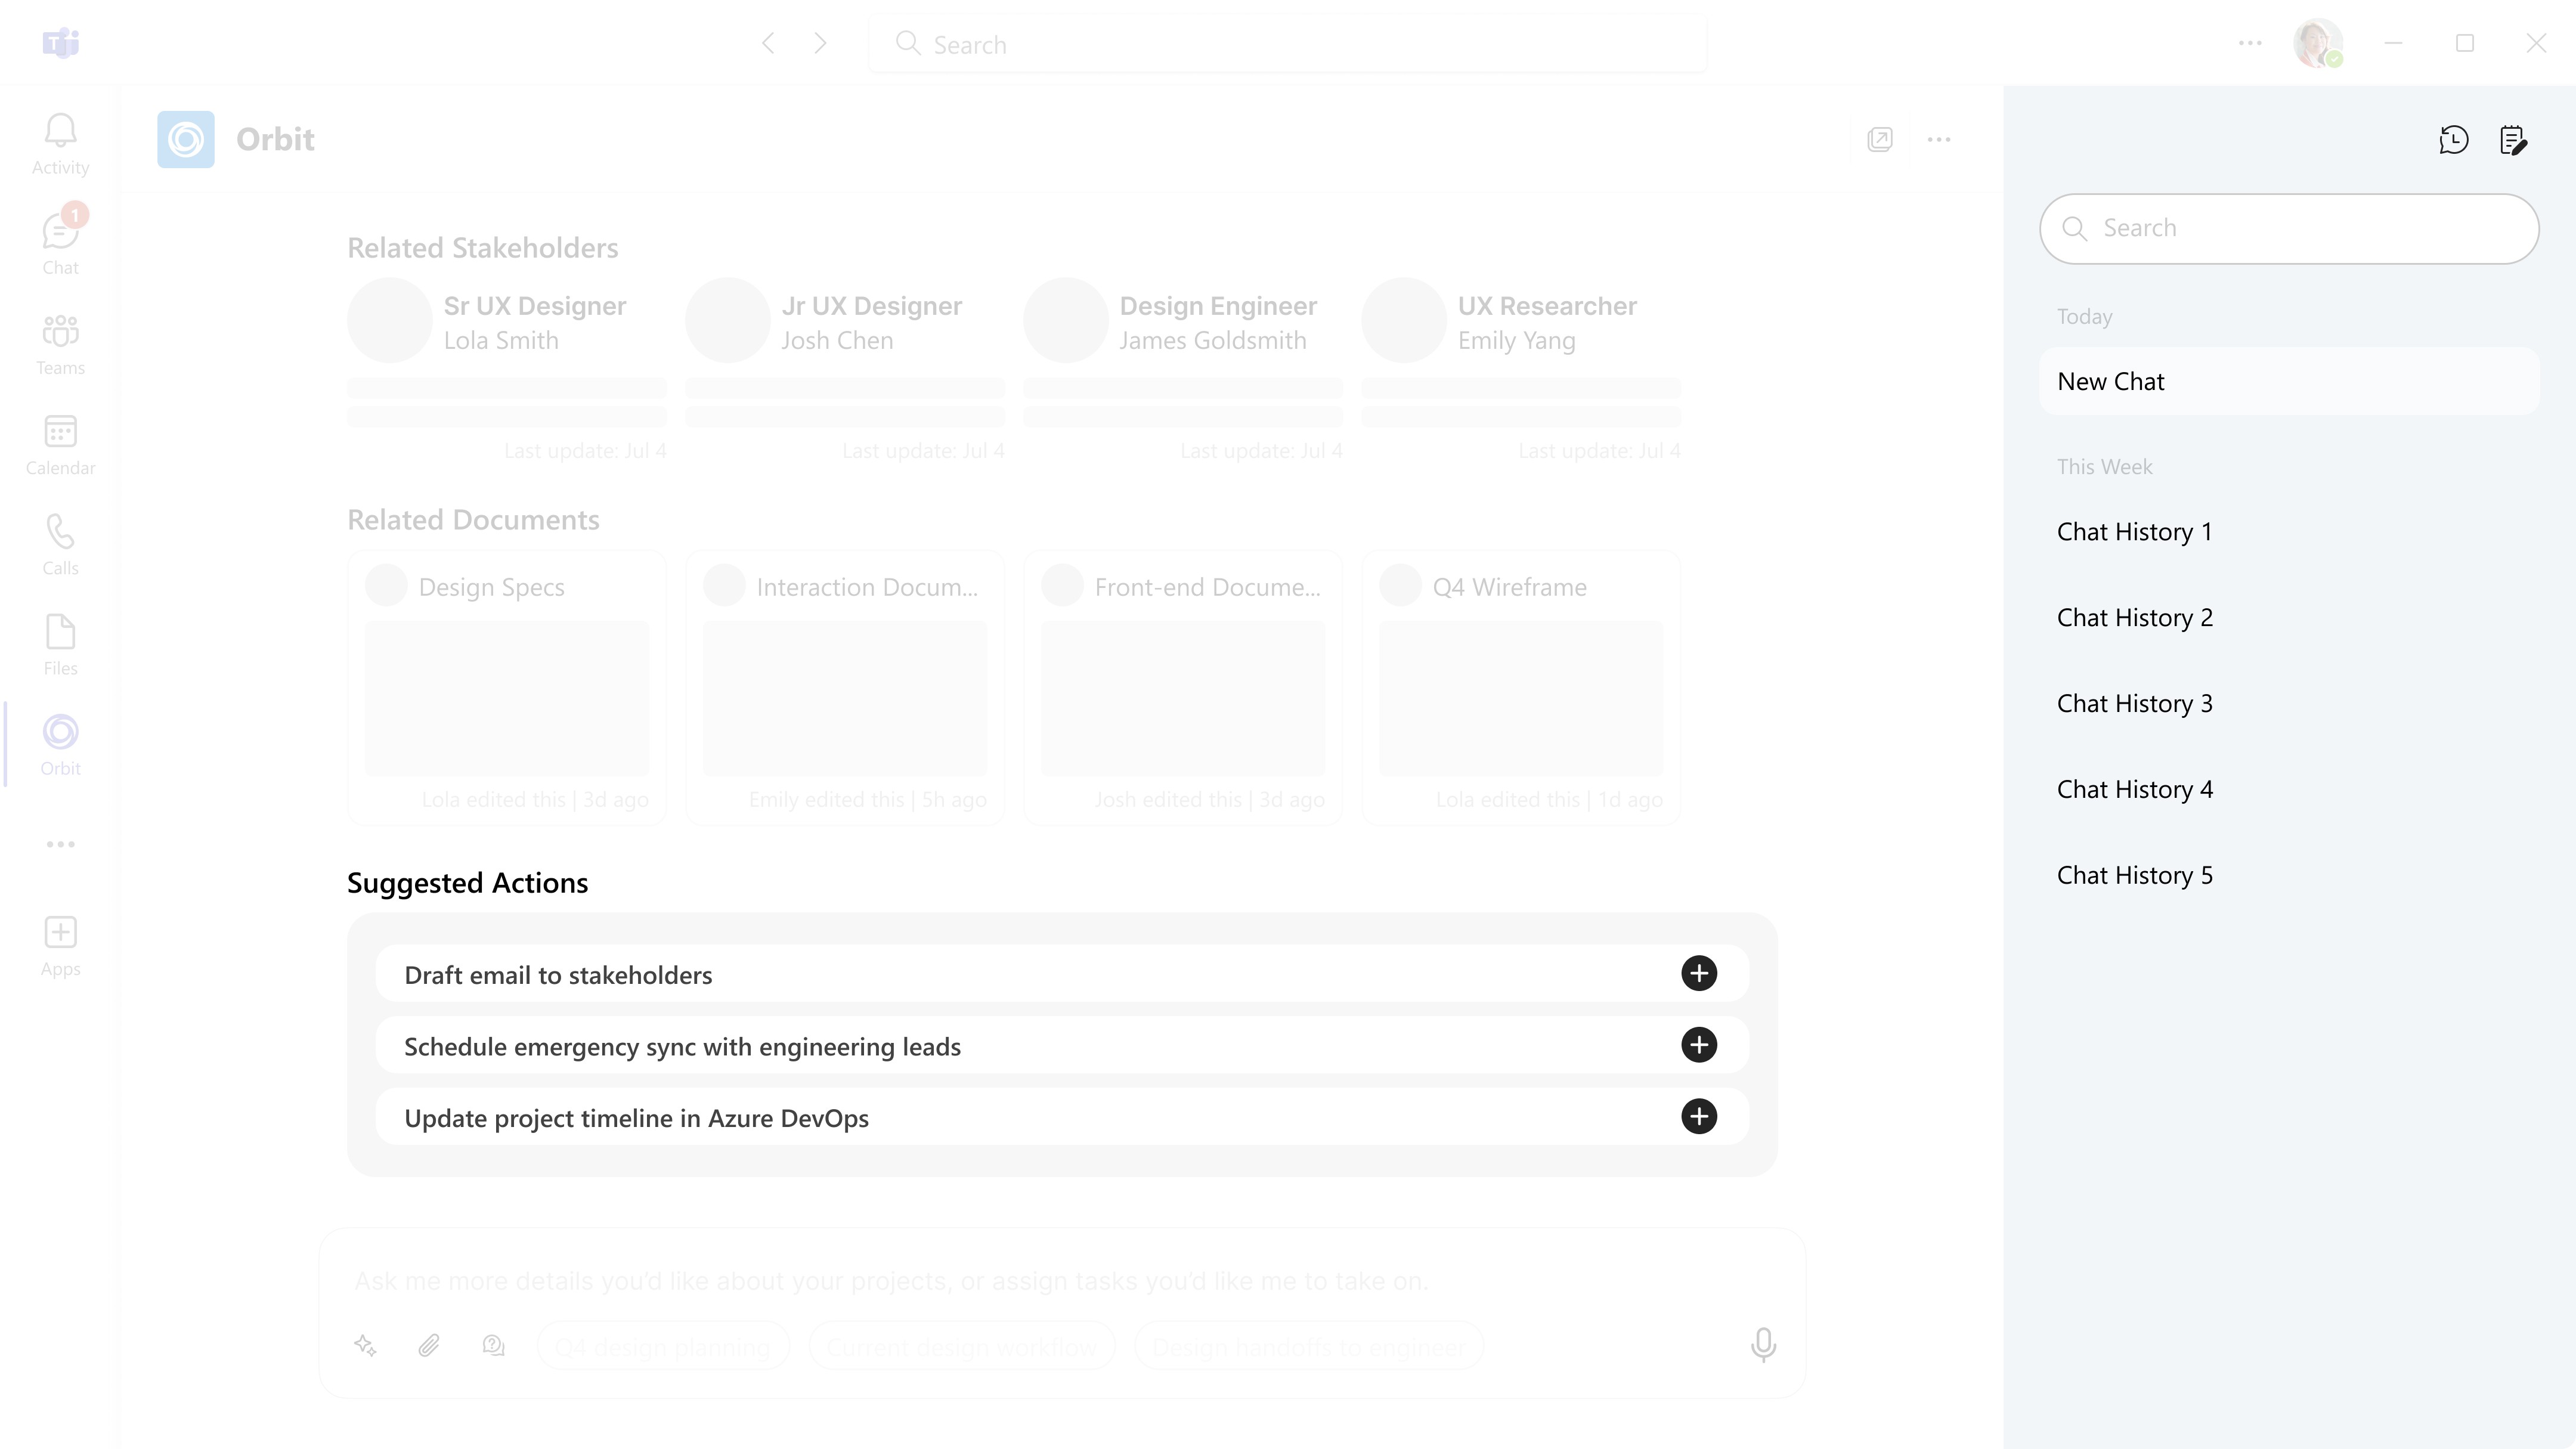Open the Orbit pop-out window icon
The image size is (2576, 1449).
(x=1879, y=140)
